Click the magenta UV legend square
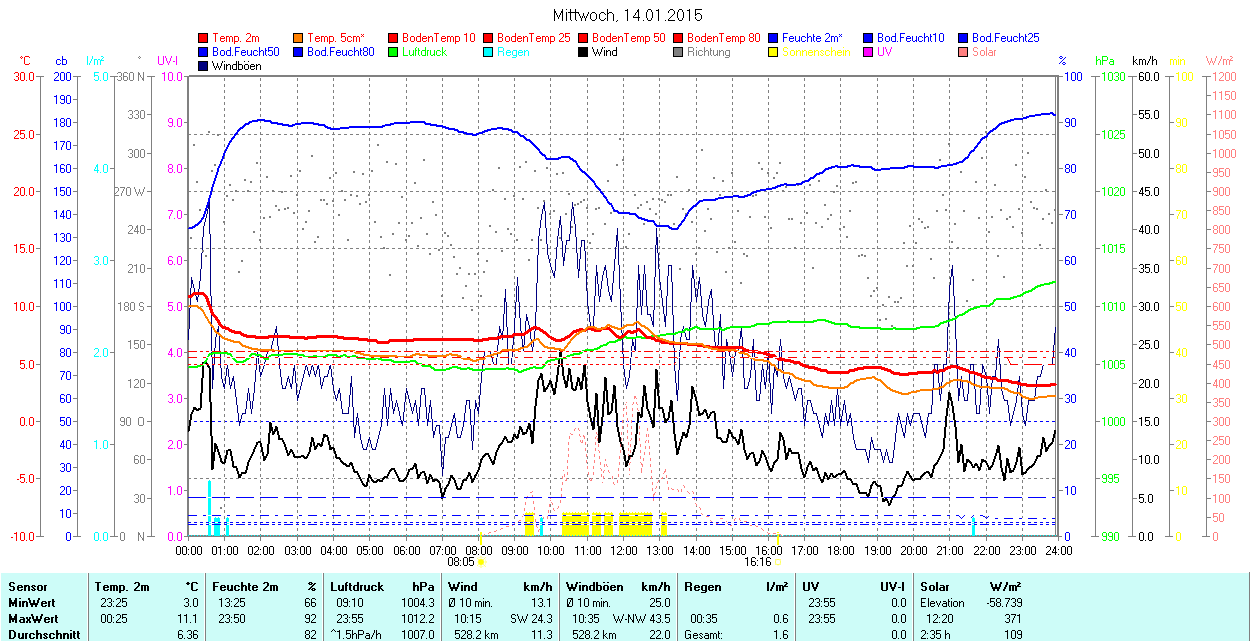Viewport: 1250px width, 641px height. [x=869, y=52]
